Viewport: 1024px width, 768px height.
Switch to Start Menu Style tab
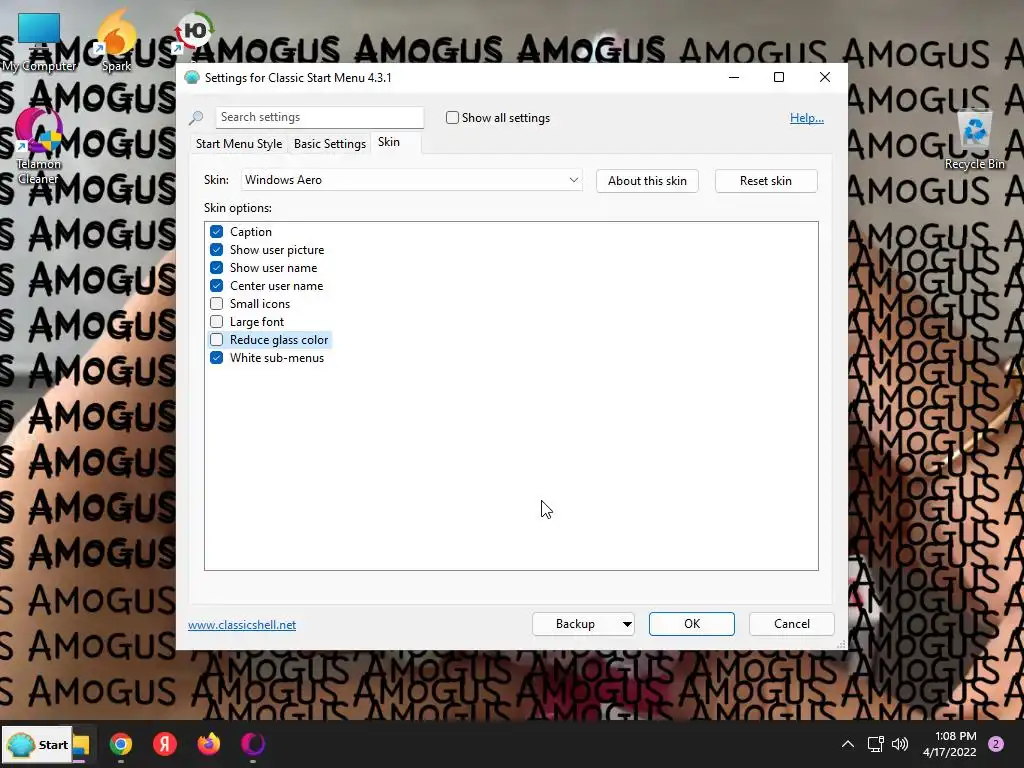[x=239, y=144]
